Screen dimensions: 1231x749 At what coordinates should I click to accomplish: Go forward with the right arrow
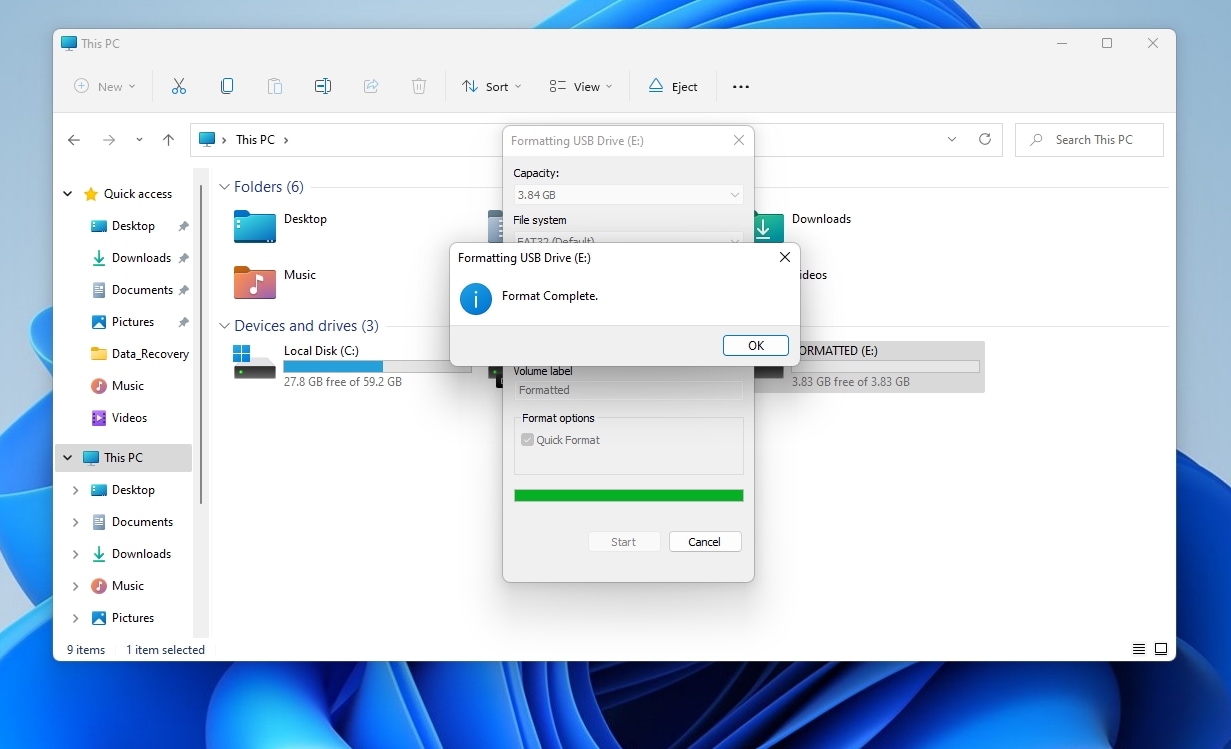109,140
